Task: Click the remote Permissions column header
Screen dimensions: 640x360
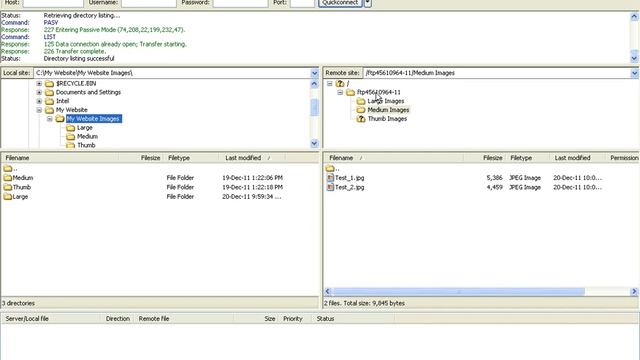Action: point(622,158)
